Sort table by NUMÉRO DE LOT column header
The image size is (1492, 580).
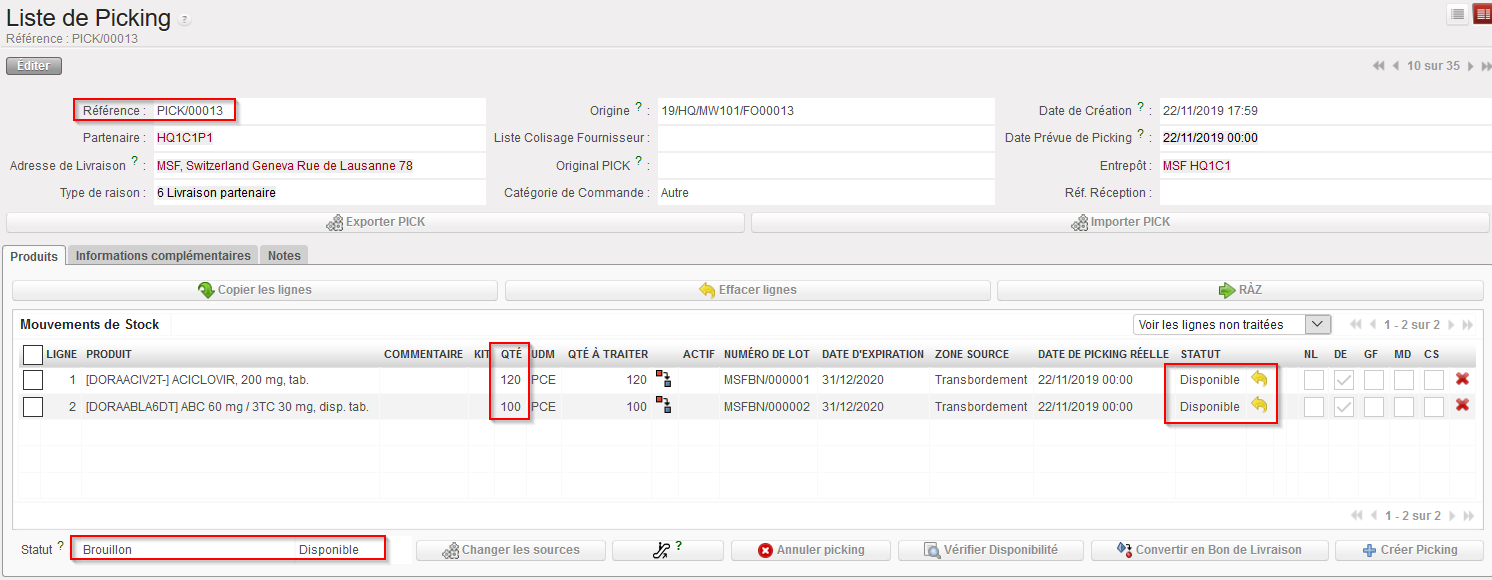click(765, 354)
